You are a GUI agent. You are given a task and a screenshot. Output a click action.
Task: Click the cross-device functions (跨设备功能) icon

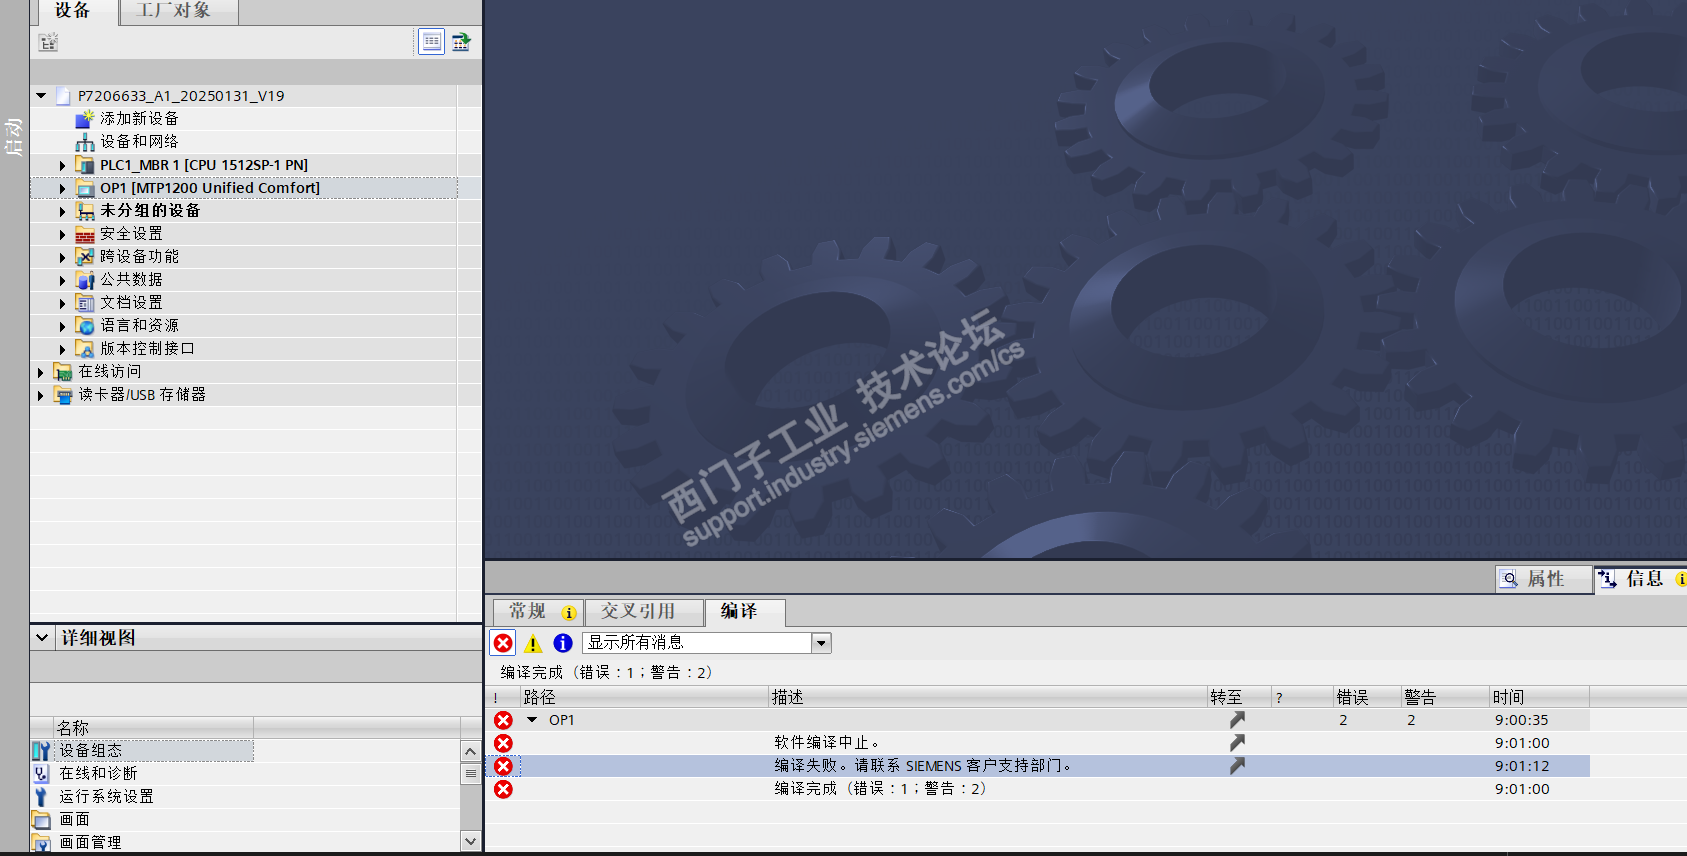tap(85, 257)
